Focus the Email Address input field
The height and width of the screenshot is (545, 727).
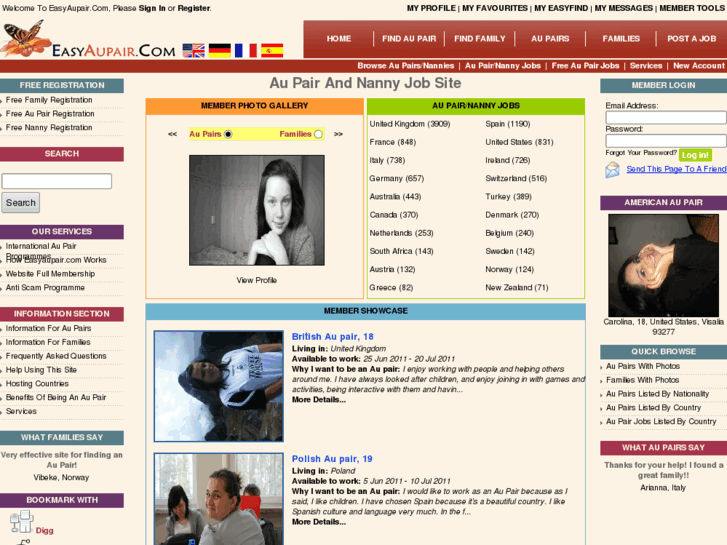pos(666,117)
